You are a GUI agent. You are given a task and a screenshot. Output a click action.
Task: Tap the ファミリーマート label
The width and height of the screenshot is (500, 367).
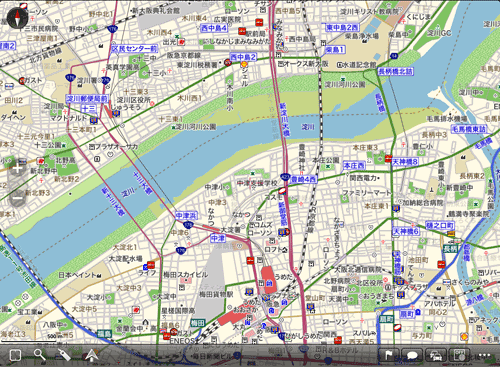(367, 192)
